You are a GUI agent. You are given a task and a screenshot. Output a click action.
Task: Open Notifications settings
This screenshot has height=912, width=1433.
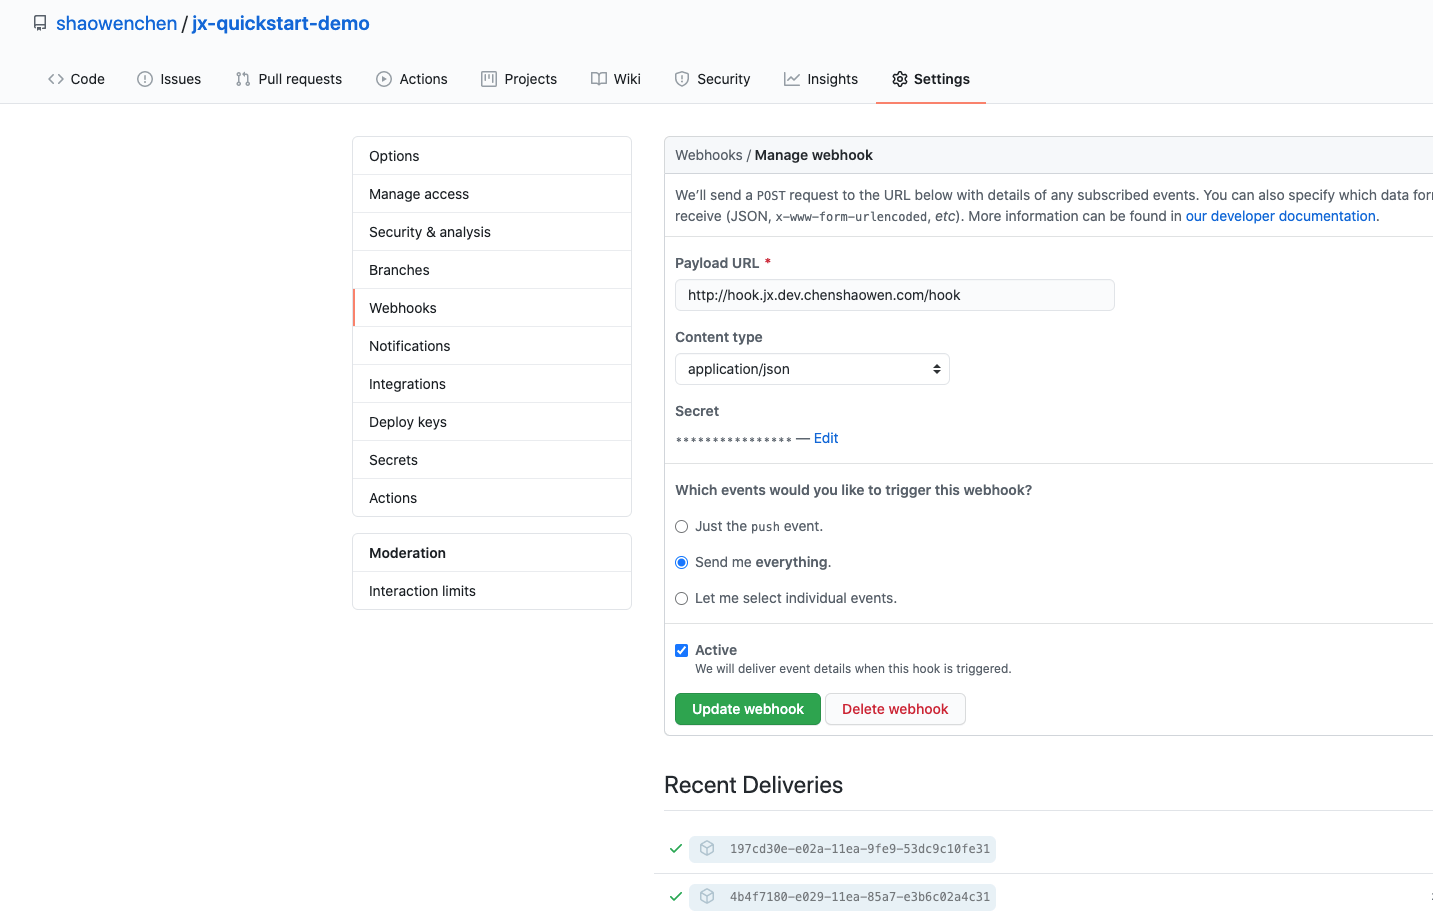click(x=492, y=346)
